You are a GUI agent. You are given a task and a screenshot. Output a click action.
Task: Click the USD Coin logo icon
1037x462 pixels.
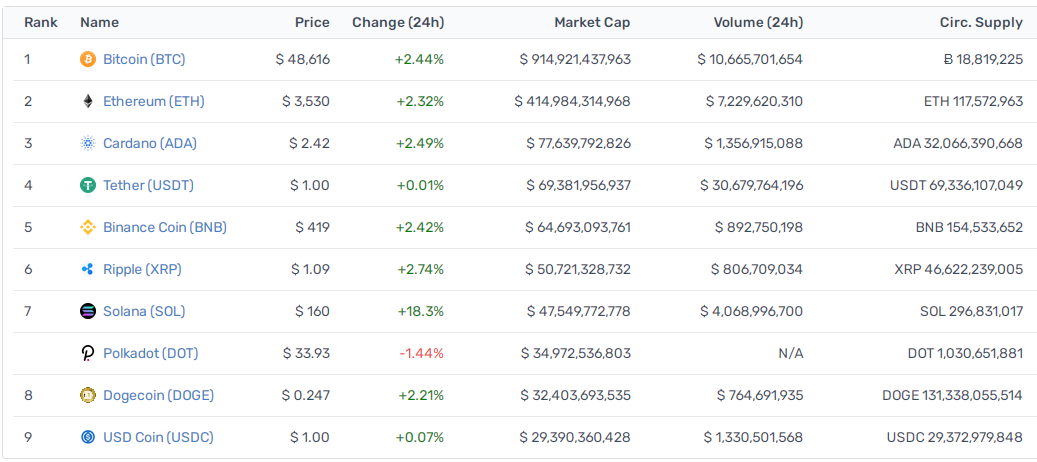pos(88,438)
